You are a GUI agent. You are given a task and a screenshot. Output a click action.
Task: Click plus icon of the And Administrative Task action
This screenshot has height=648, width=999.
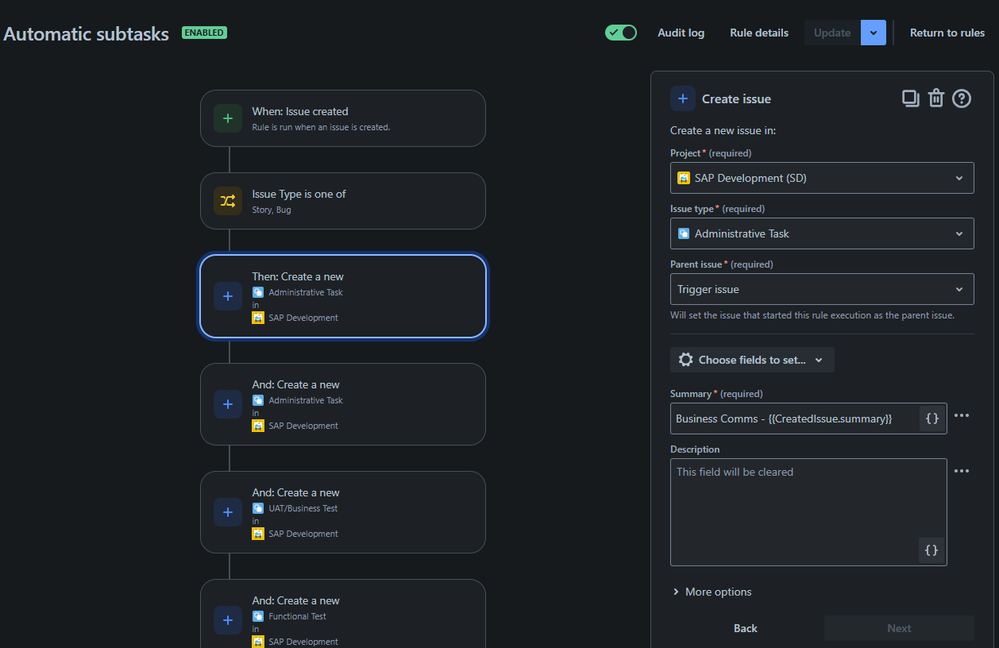tap(227, 404)
